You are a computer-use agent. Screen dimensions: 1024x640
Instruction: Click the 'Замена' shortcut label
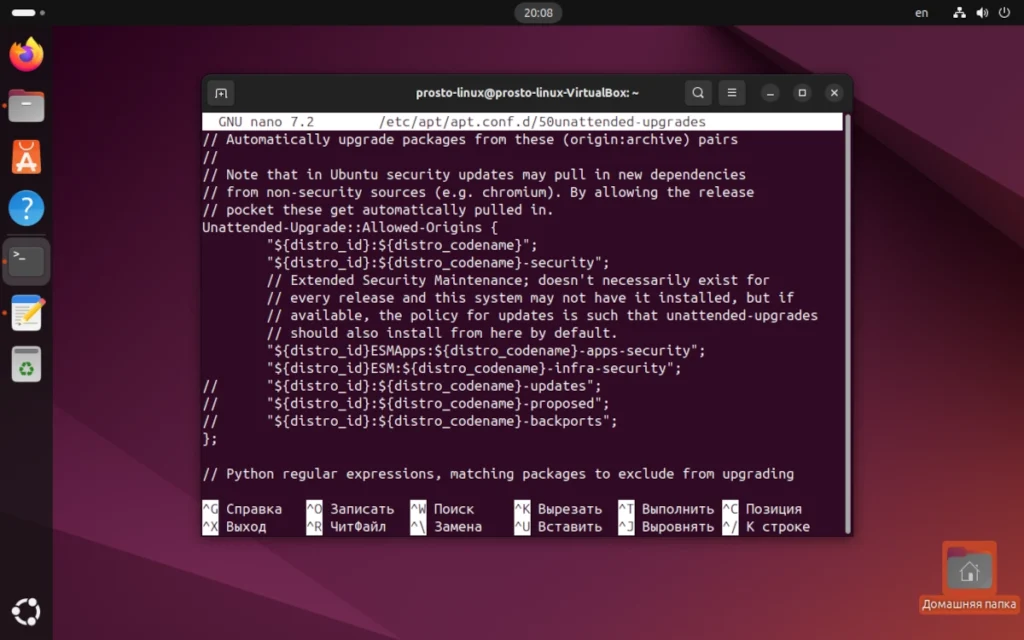click(x=458, y=527)
